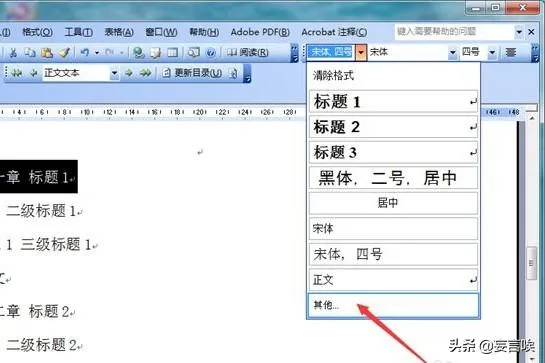Click the style box showing 宋体, 四号
Viewport: 545px width, 363px height.
coord(332,52)
